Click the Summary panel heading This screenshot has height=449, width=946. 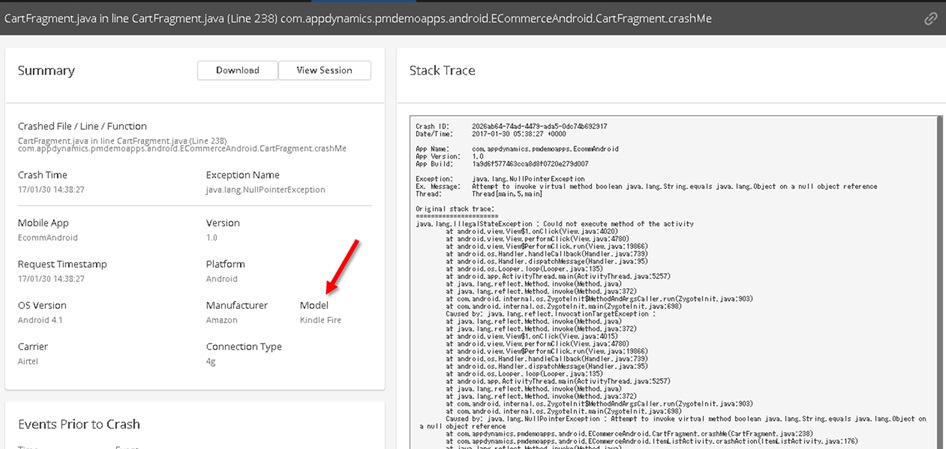(x=46, y=71)
